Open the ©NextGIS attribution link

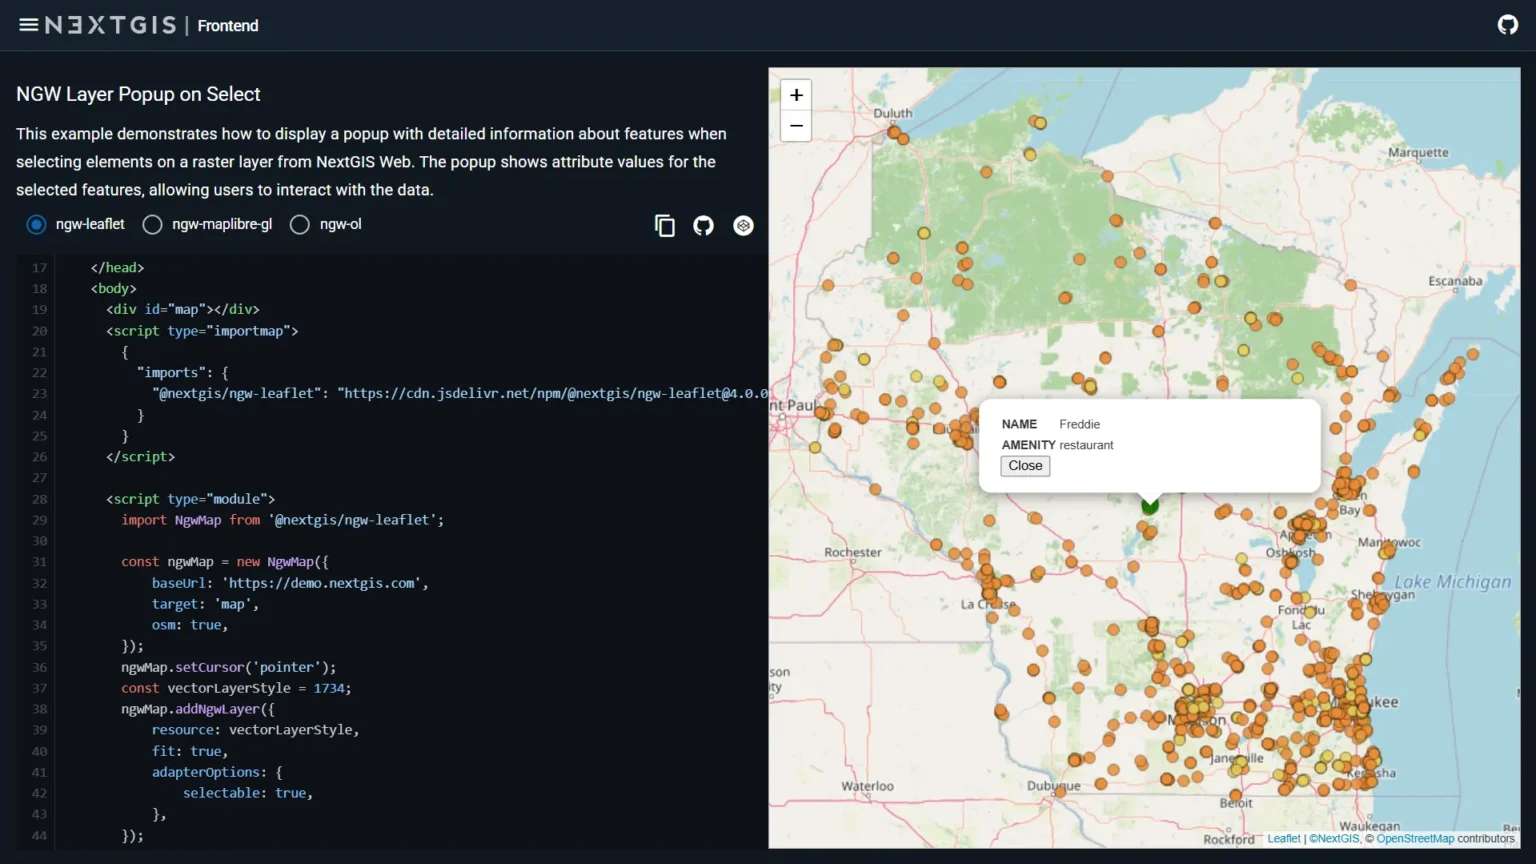click(1335, 839)
